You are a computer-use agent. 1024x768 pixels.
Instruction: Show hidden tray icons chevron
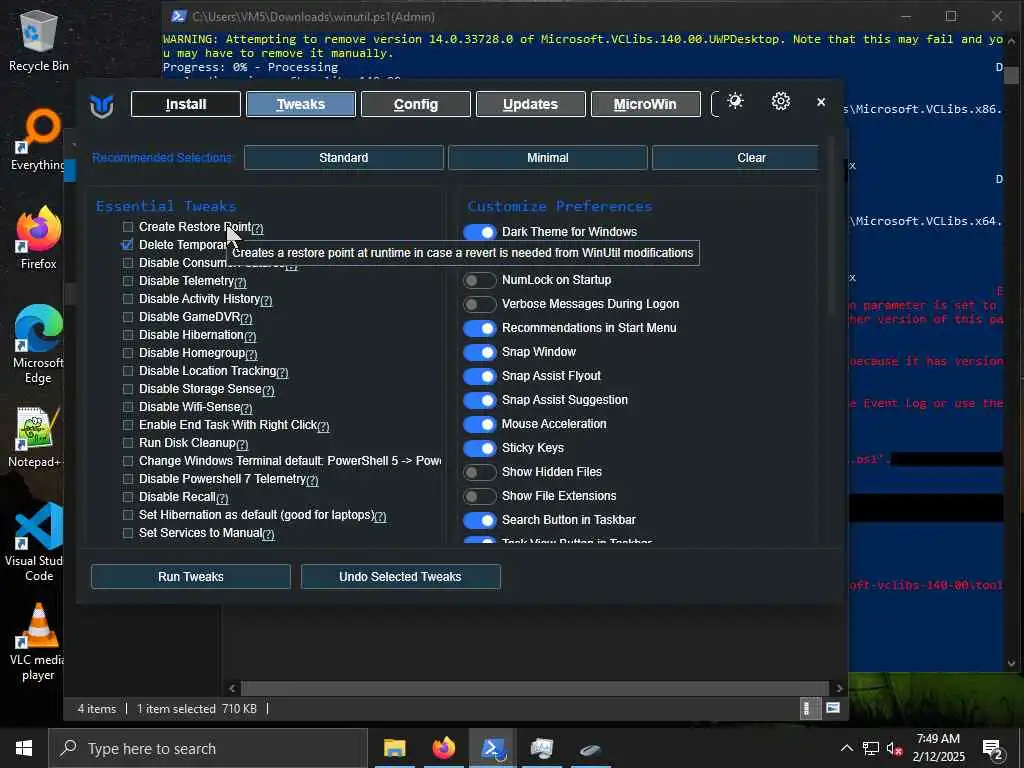(x=846, y=748)
